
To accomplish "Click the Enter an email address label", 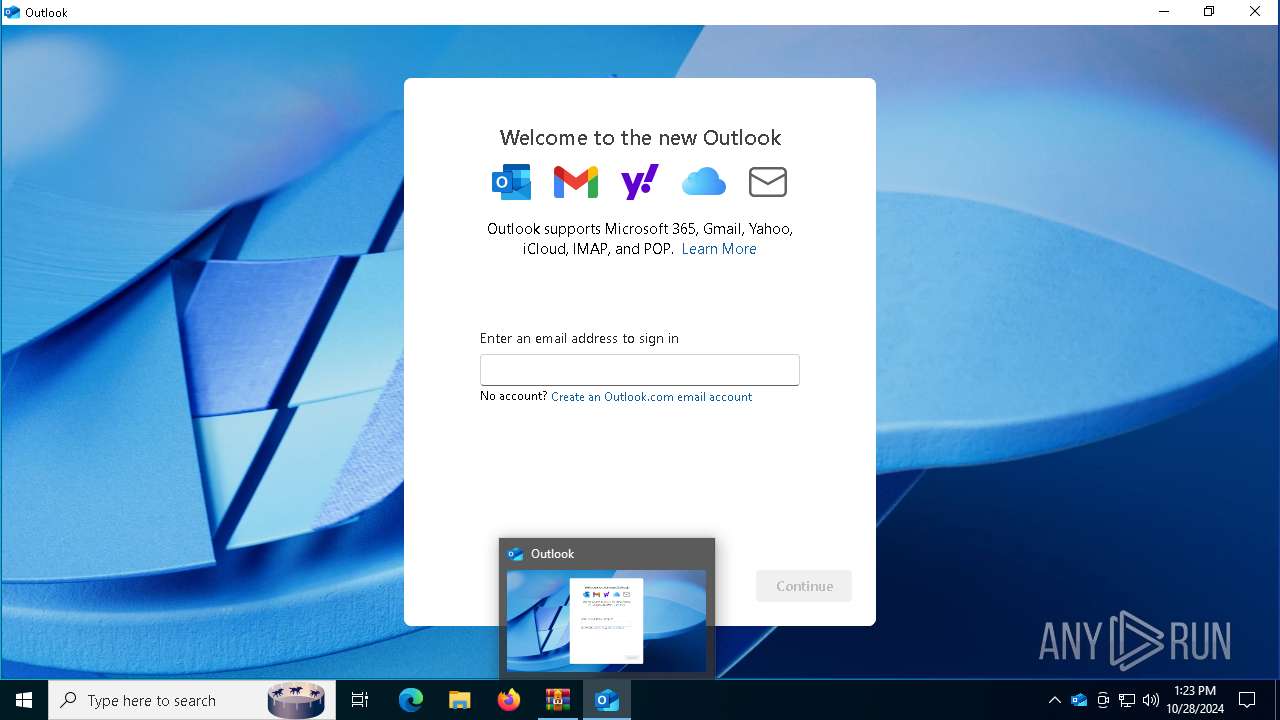I will point(579,339).
